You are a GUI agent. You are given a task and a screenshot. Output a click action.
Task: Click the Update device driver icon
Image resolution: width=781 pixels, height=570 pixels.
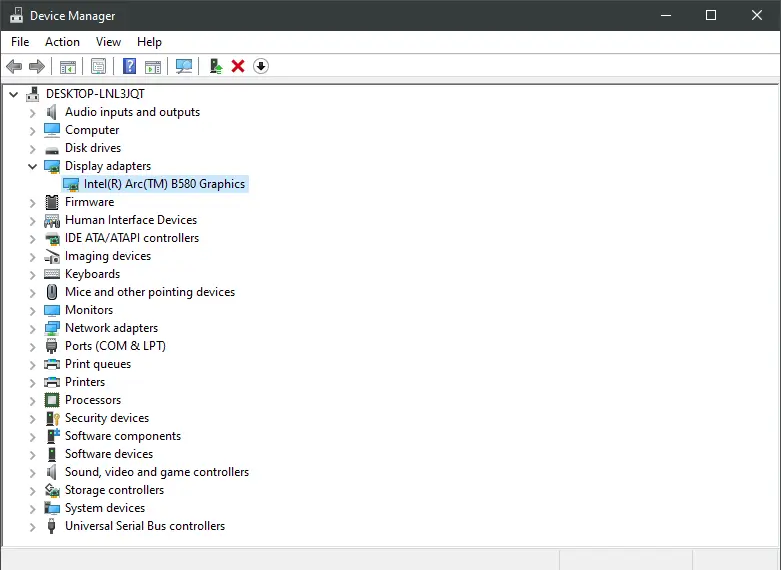215,66
